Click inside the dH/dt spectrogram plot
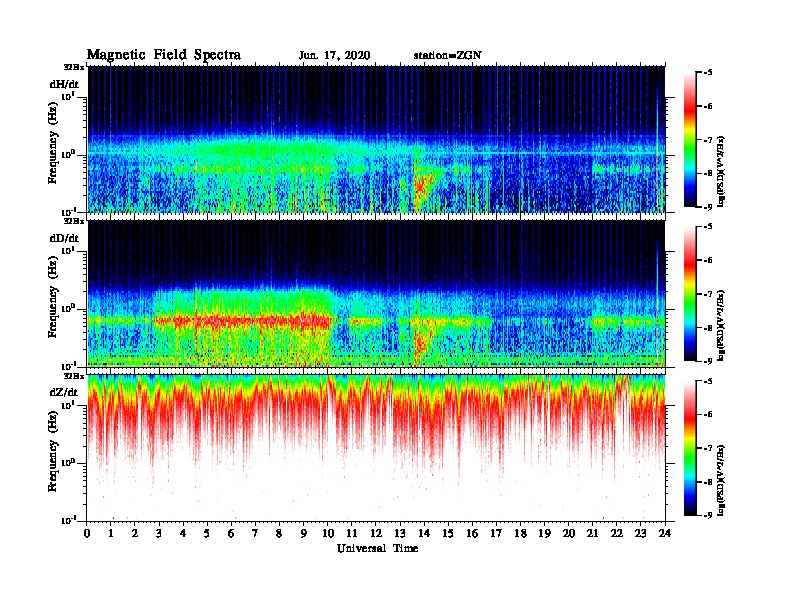Screen dimensions: 792x612 coord(376,139)
